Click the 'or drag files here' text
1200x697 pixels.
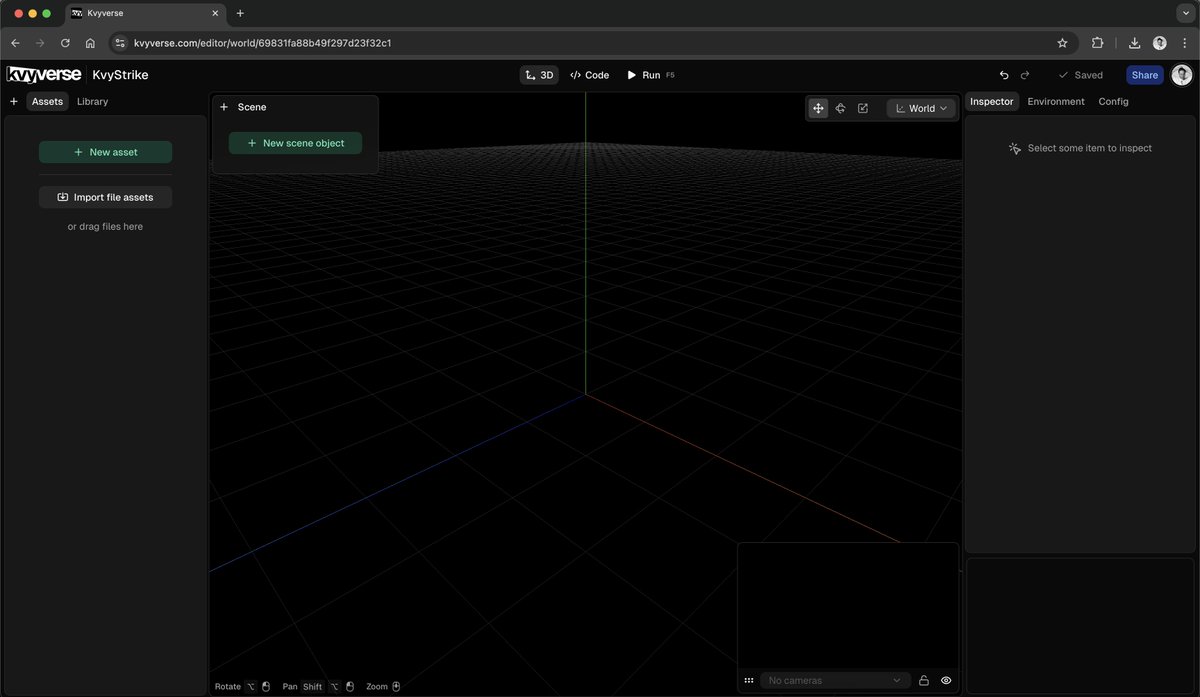pyautogui.click(x=105, y=227)
